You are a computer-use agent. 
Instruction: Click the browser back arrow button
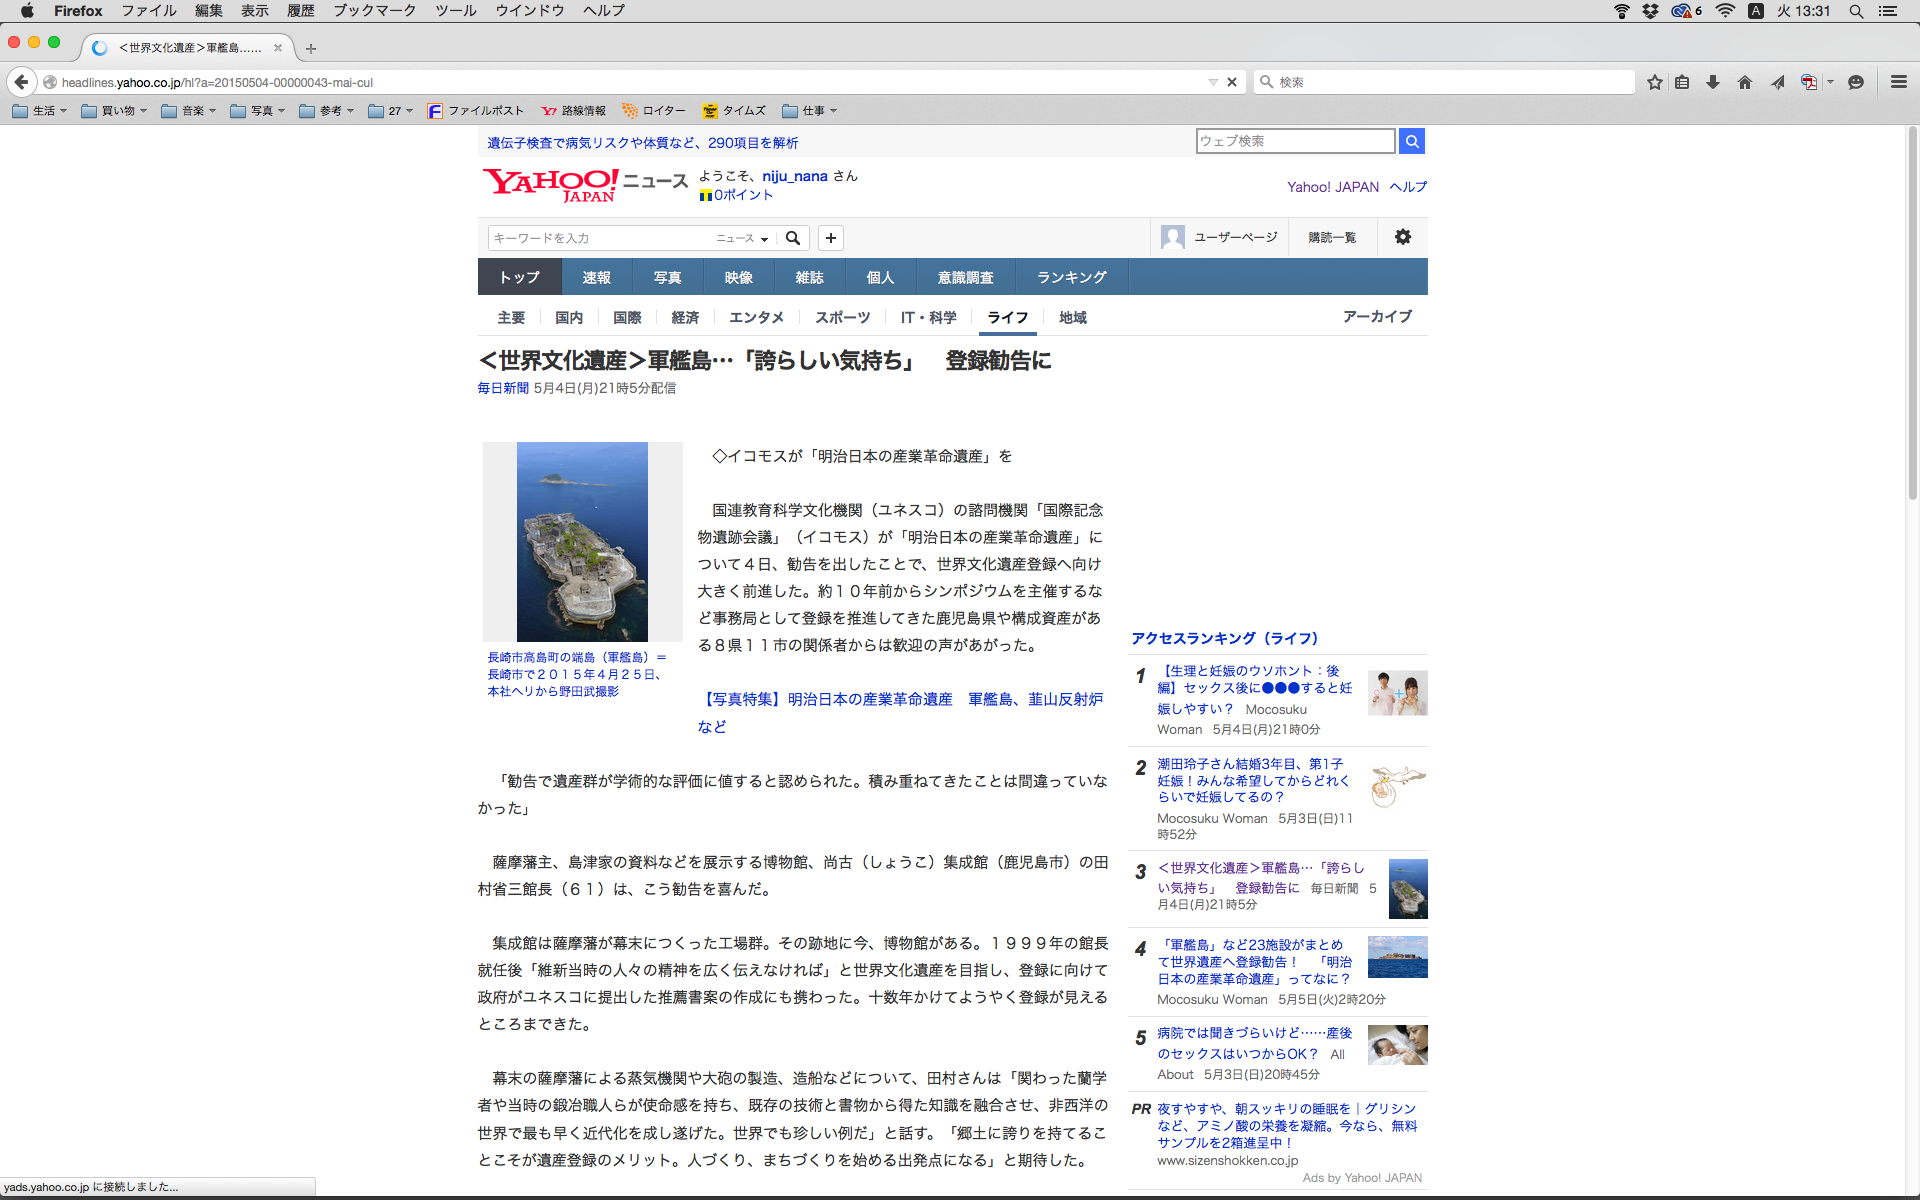(21, 82)
